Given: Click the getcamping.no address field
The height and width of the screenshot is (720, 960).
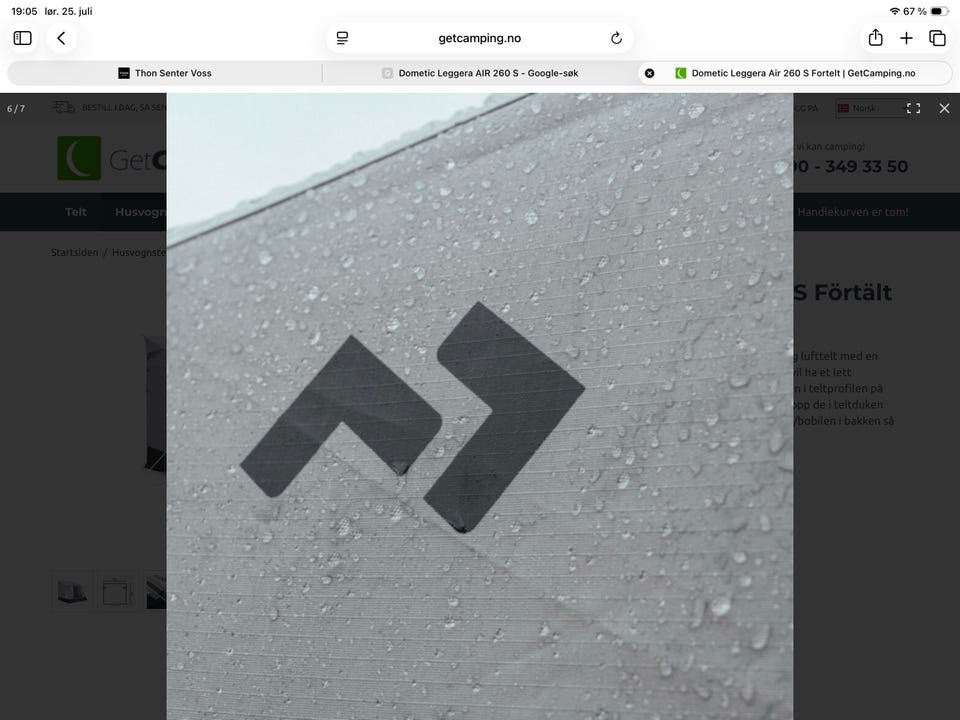Looking at the screenshot, I should pos(479,38).
